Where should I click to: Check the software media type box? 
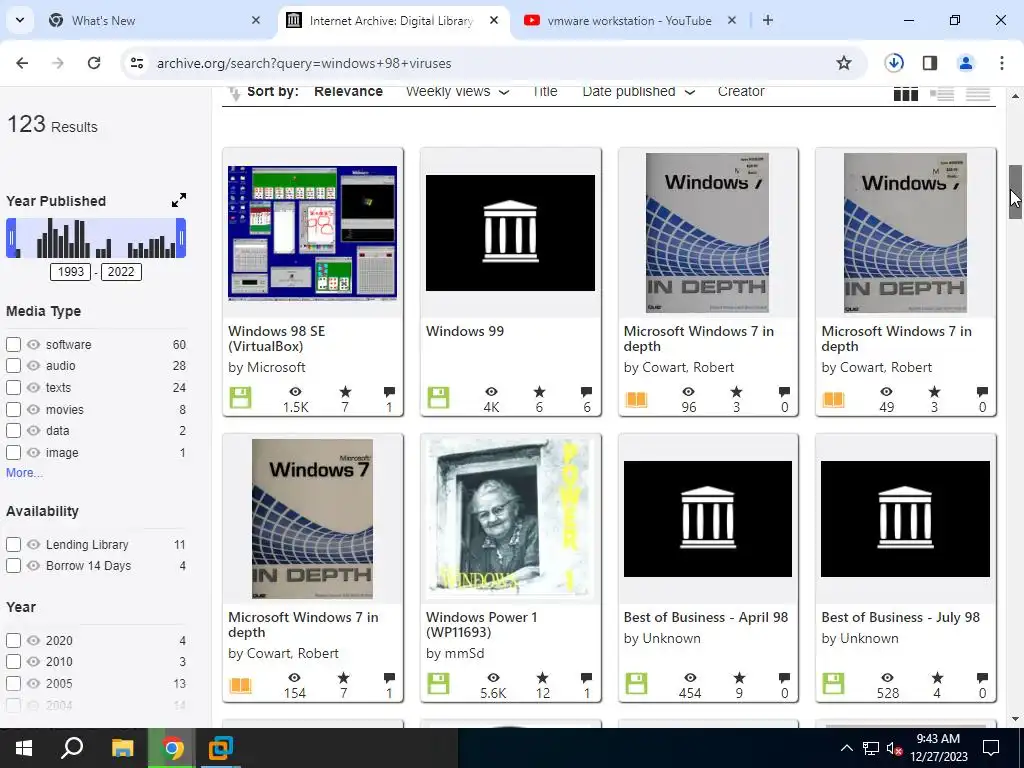(x=13, y=344)
